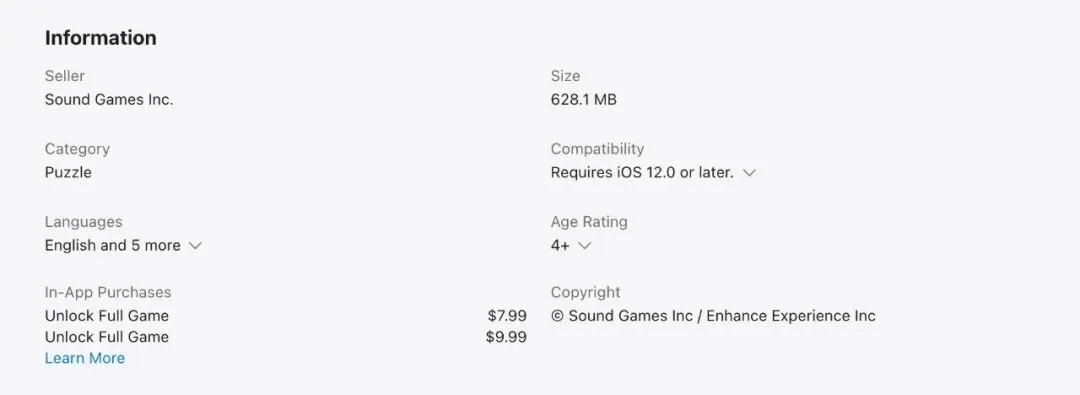Click the Size label
This screenshot has width=1080, height=395.
[565, 76]
